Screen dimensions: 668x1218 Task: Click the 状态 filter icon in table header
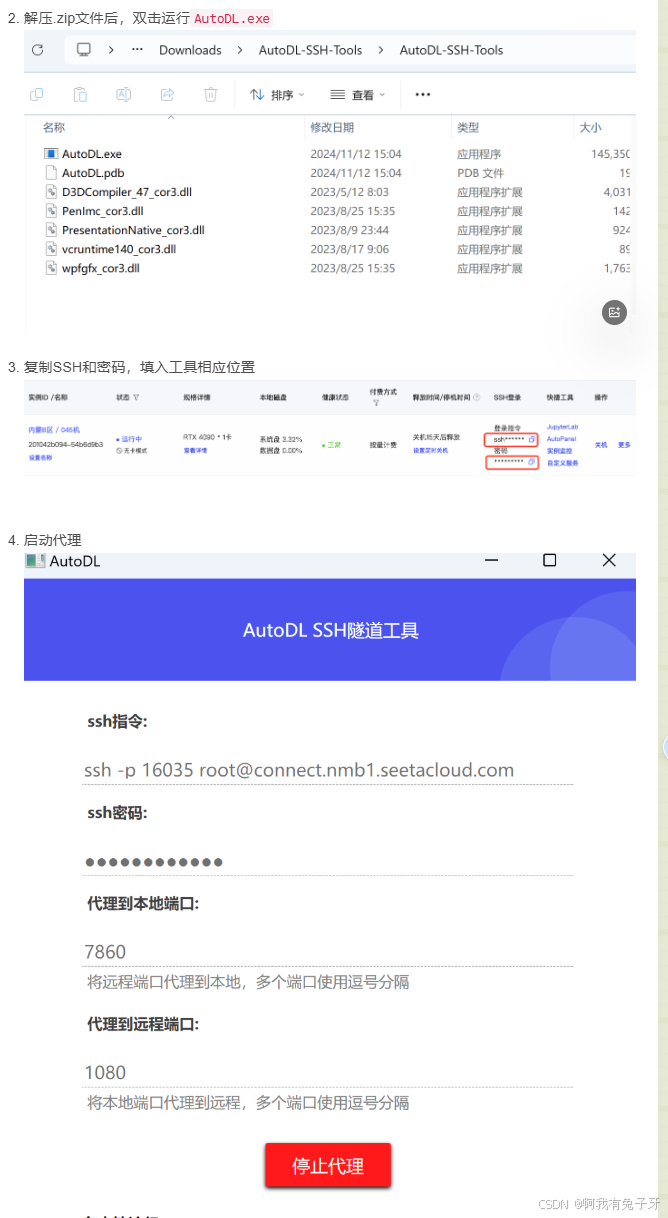click(136, 397)
